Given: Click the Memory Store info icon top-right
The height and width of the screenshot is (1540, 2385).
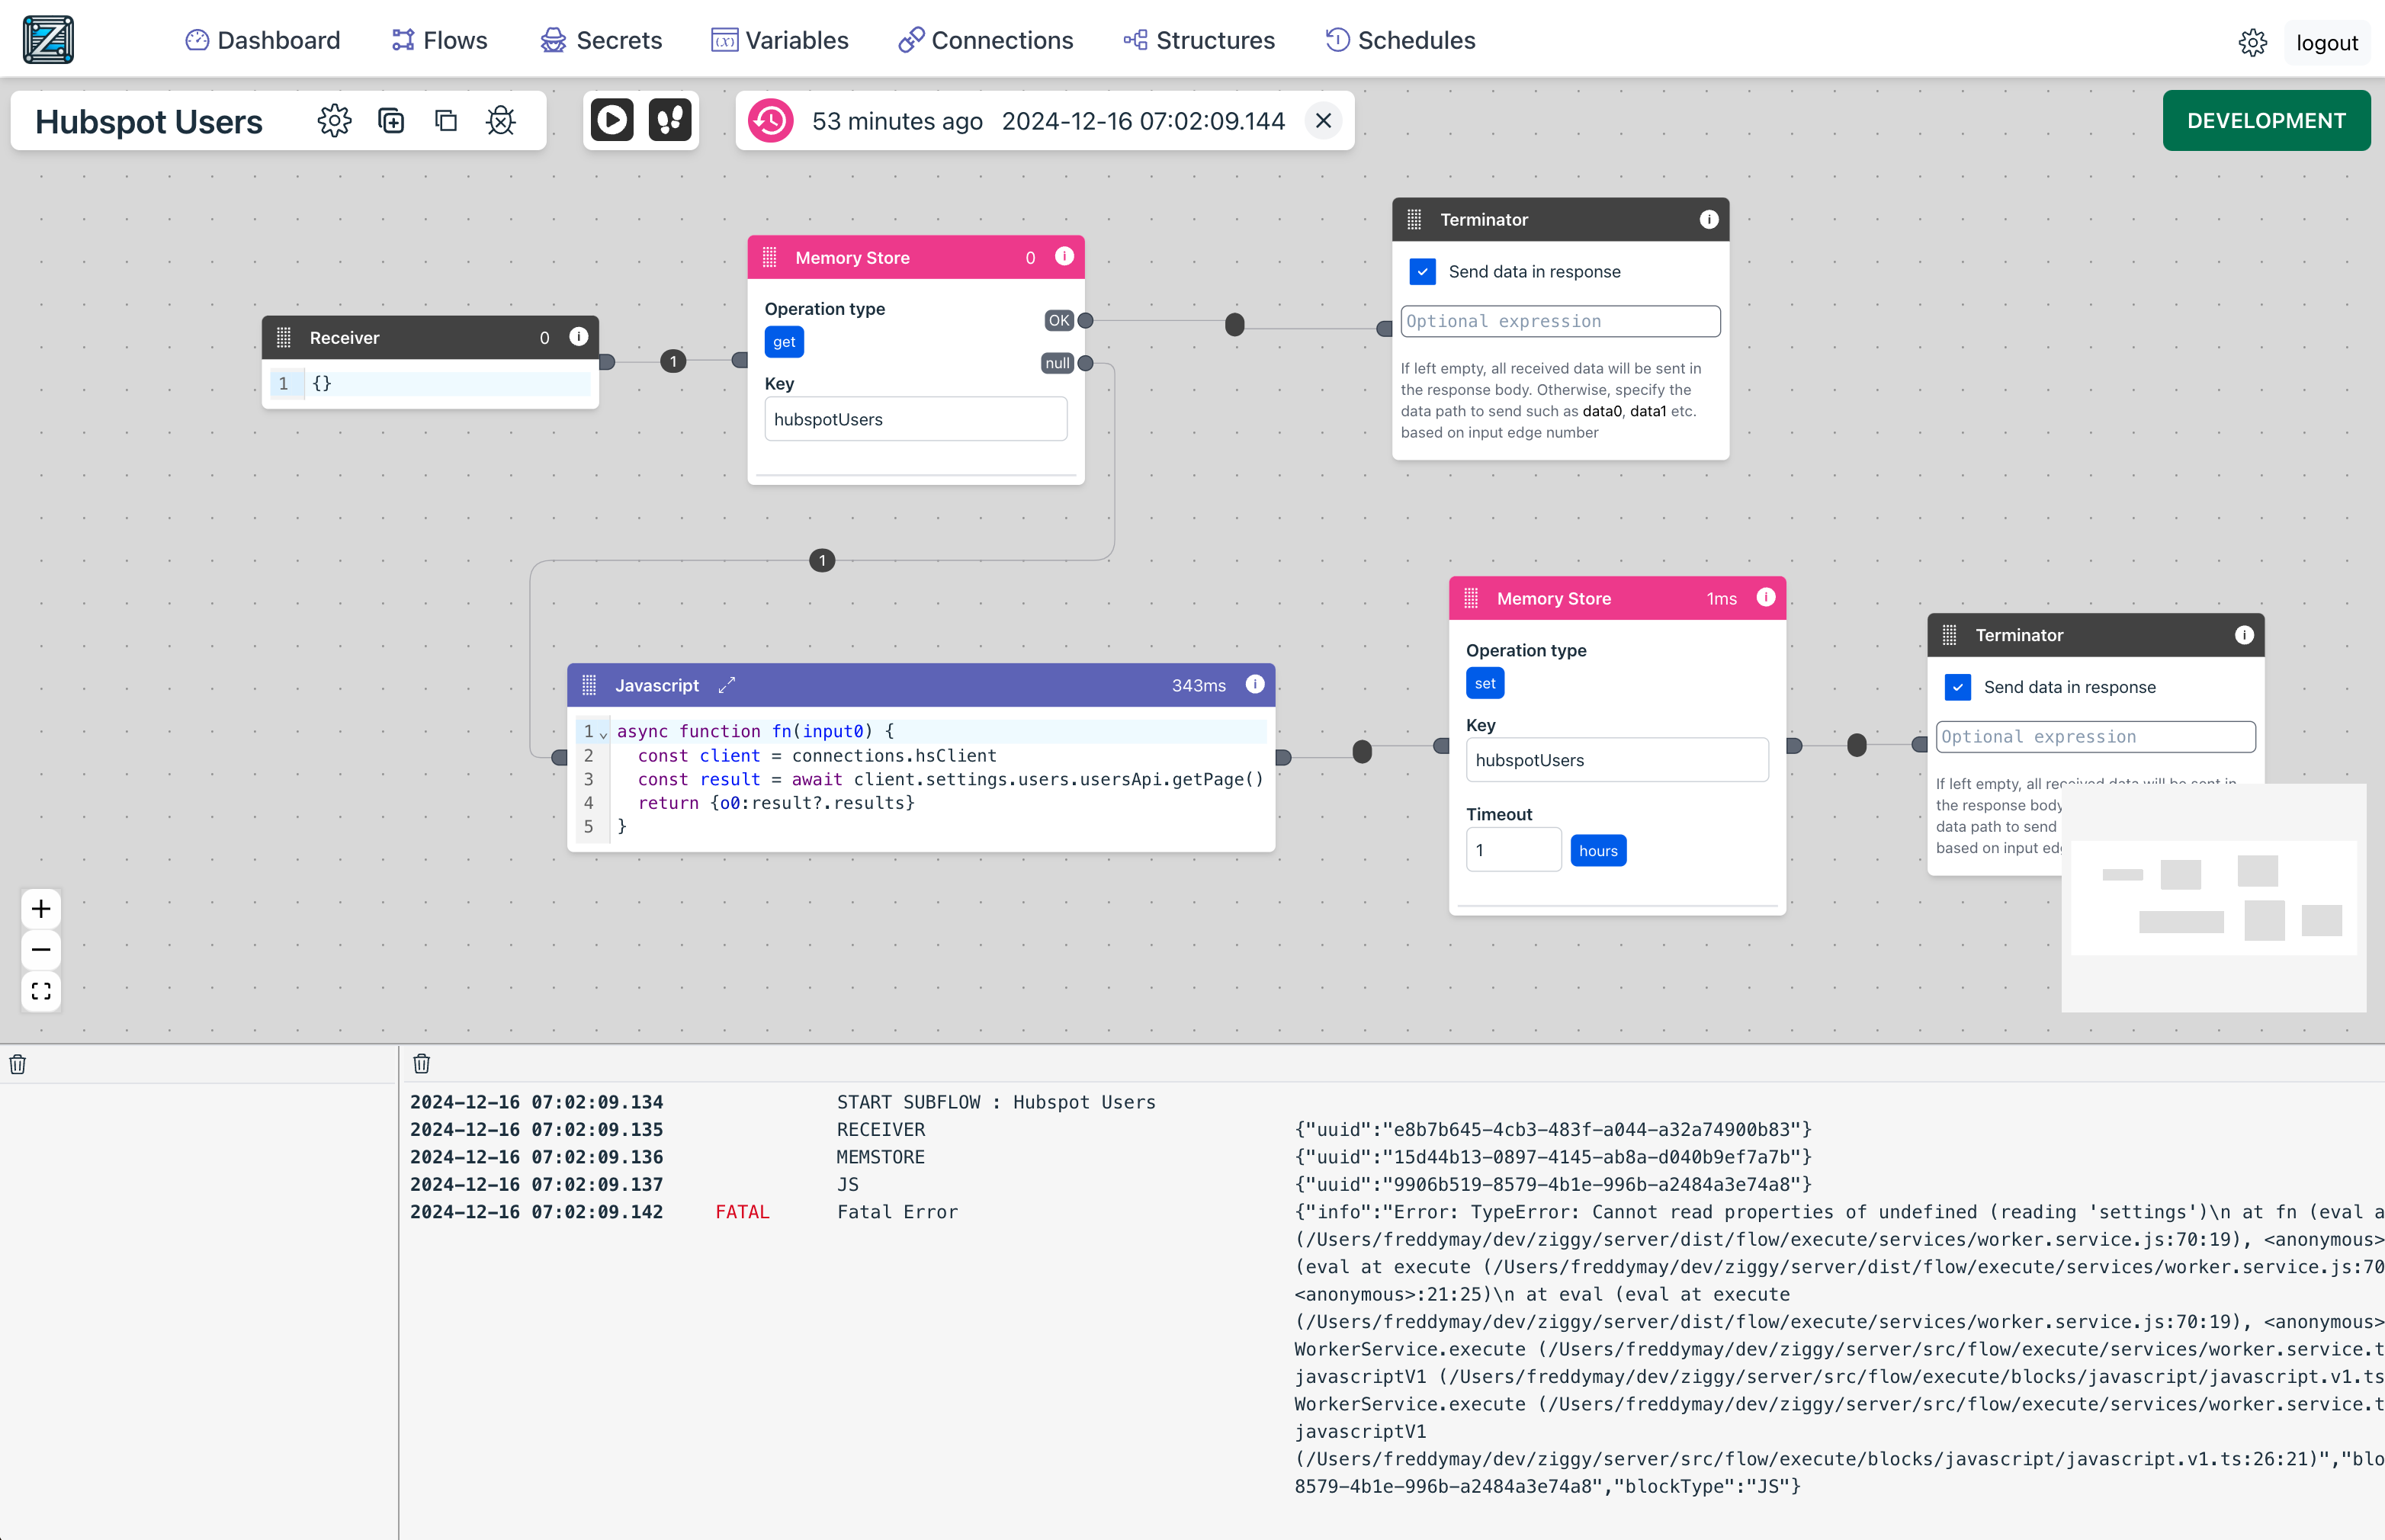Looking at the screenshot, I should (1066, 257).
